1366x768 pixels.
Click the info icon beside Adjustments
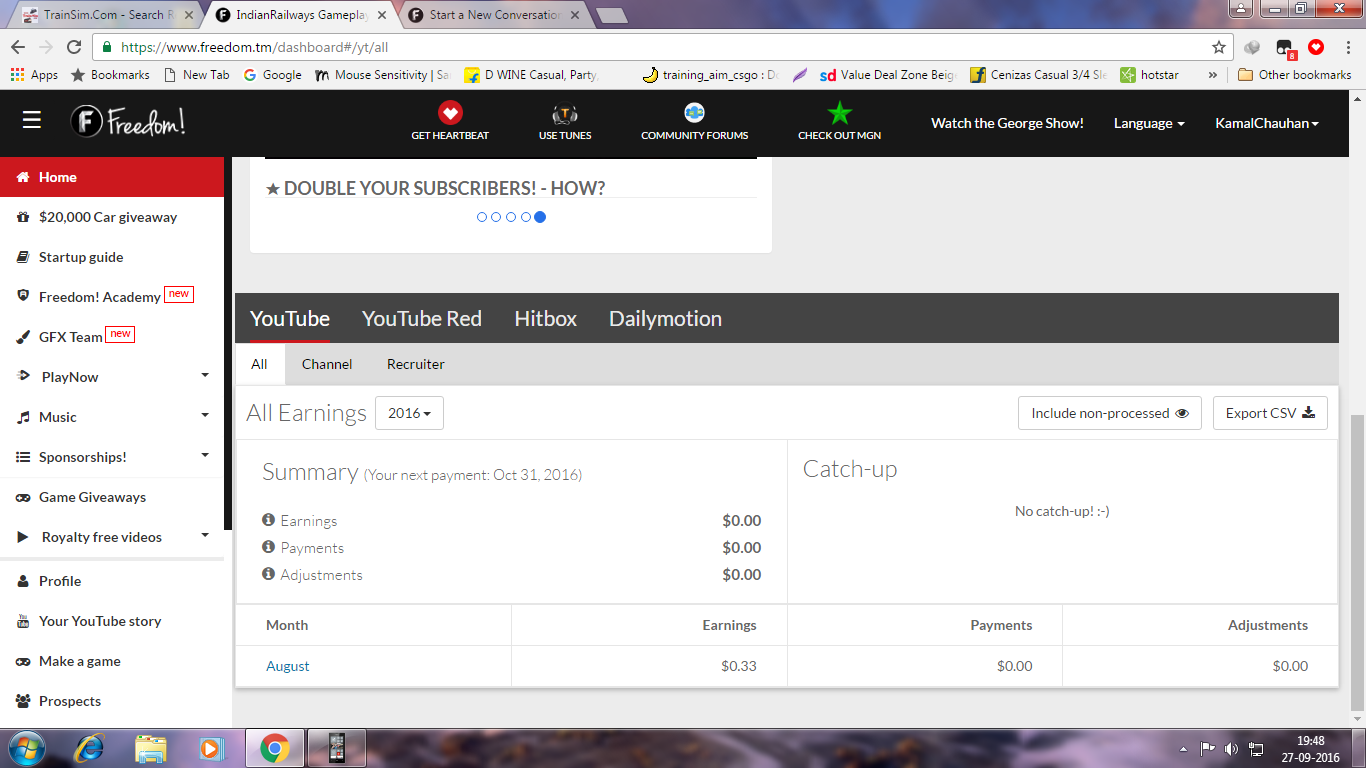268,574
